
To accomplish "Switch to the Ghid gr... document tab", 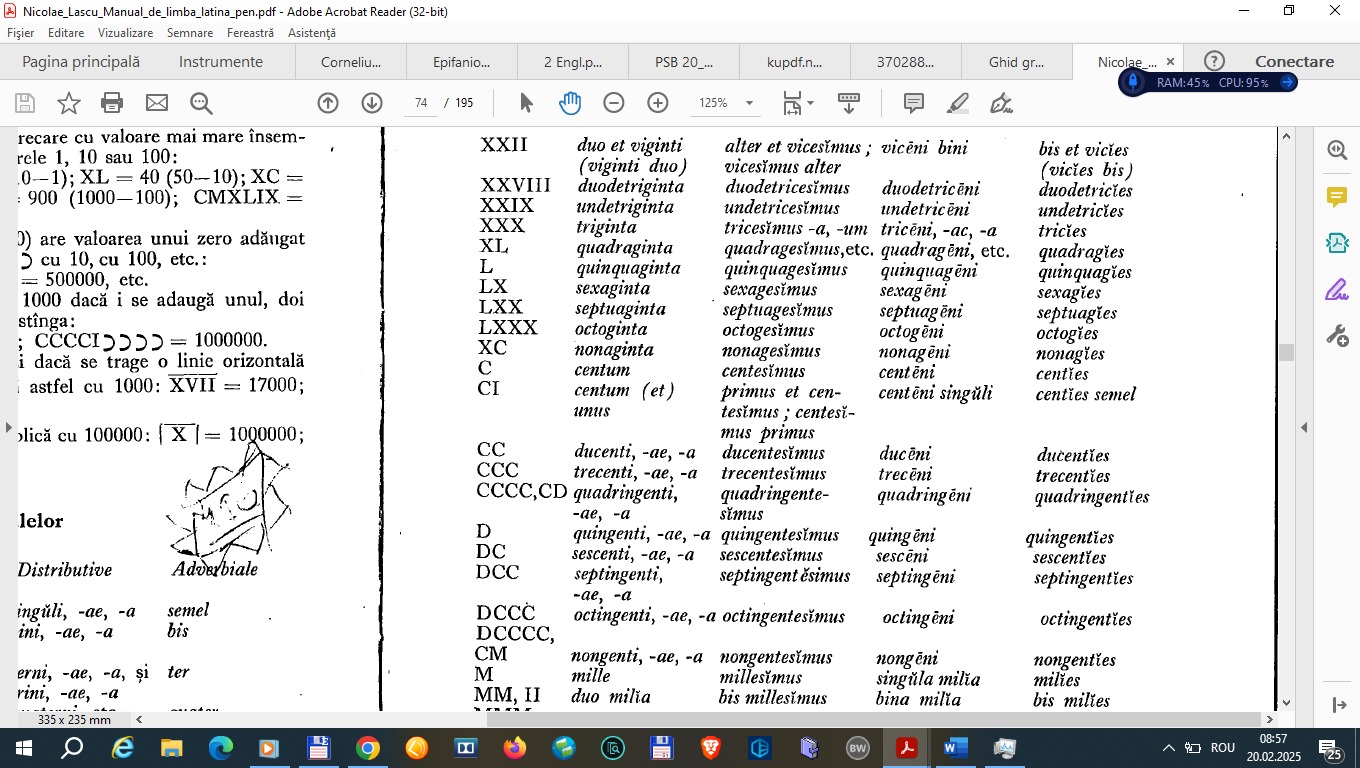I will click(x=1017, y=62).
